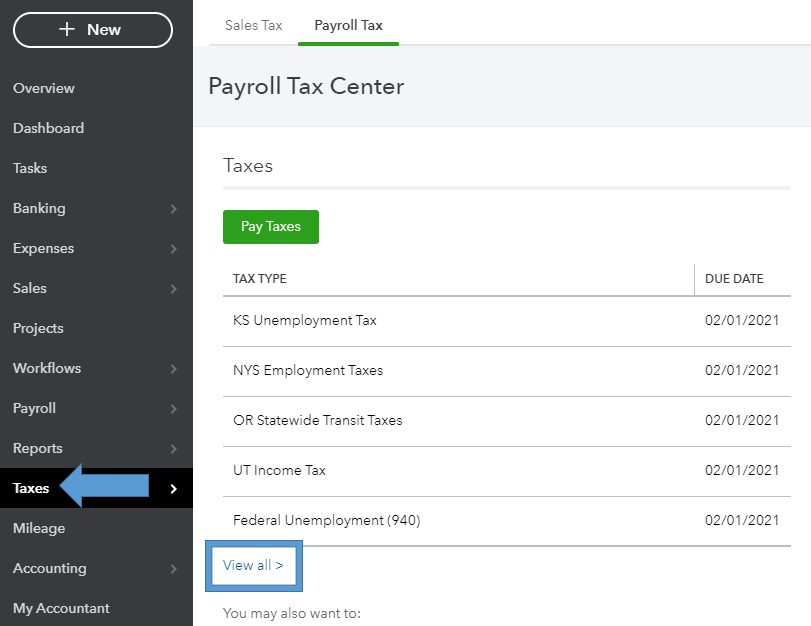The width and height of the screenshot is (811, 626).
Task: Switch to the Sales Tax tab
Action: [x=253, y=25]
